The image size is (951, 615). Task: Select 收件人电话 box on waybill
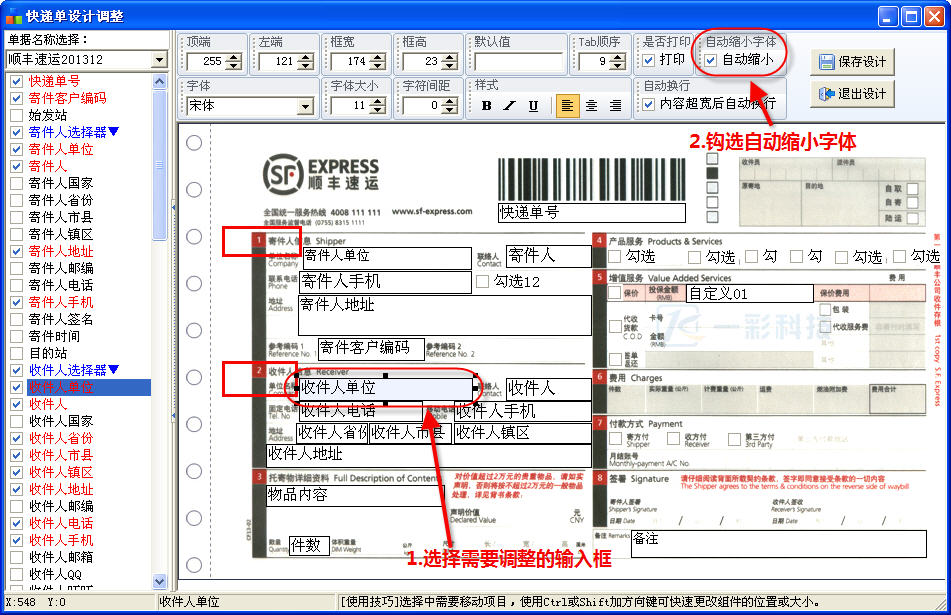coord(360,411)
